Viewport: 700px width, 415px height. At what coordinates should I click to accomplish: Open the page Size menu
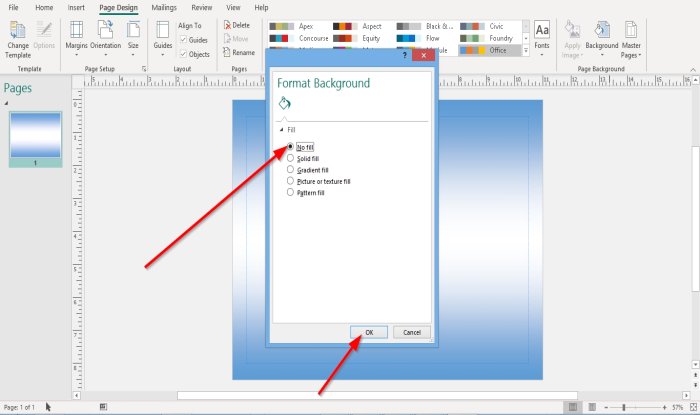click(133, 39)
